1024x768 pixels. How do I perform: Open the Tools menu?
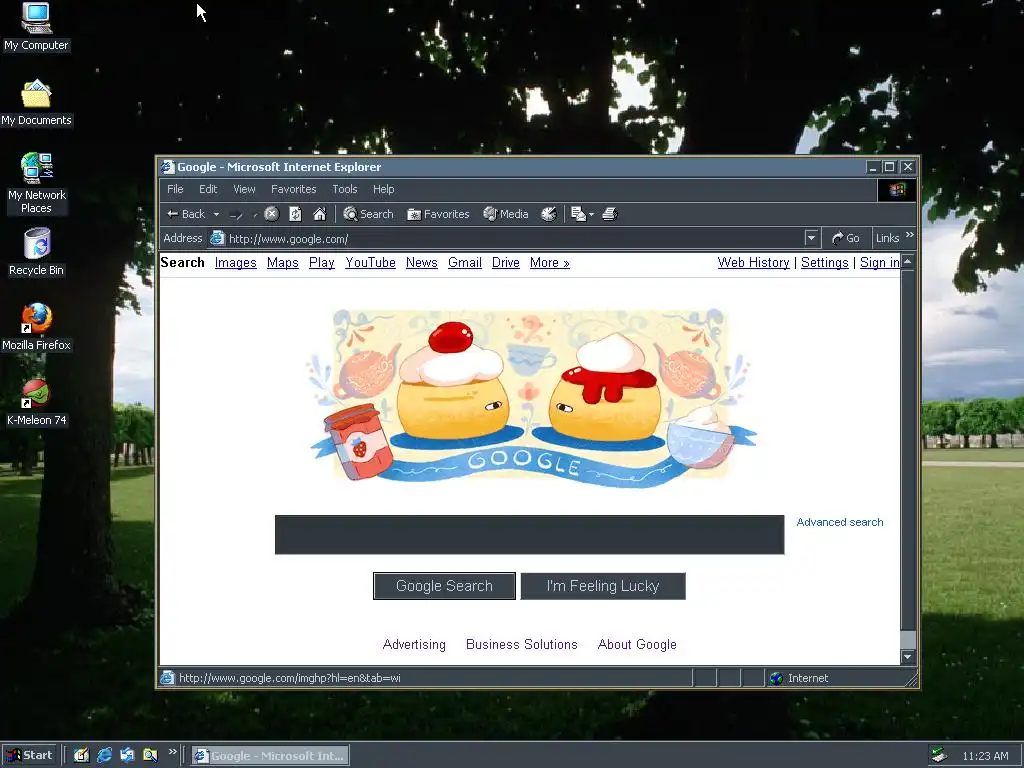pos(345,189)
